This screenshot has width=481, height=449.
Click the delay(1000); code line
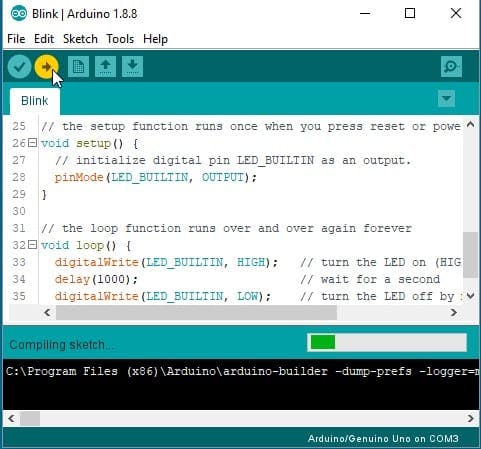coord(96,279)
